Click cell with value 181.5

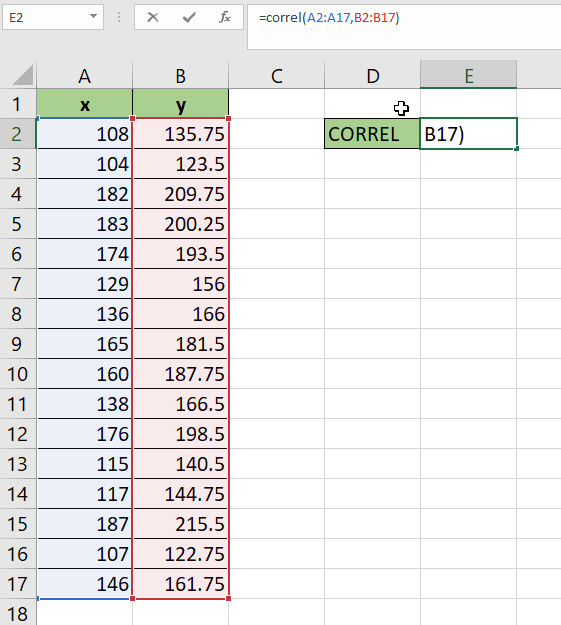pos(181,344)
